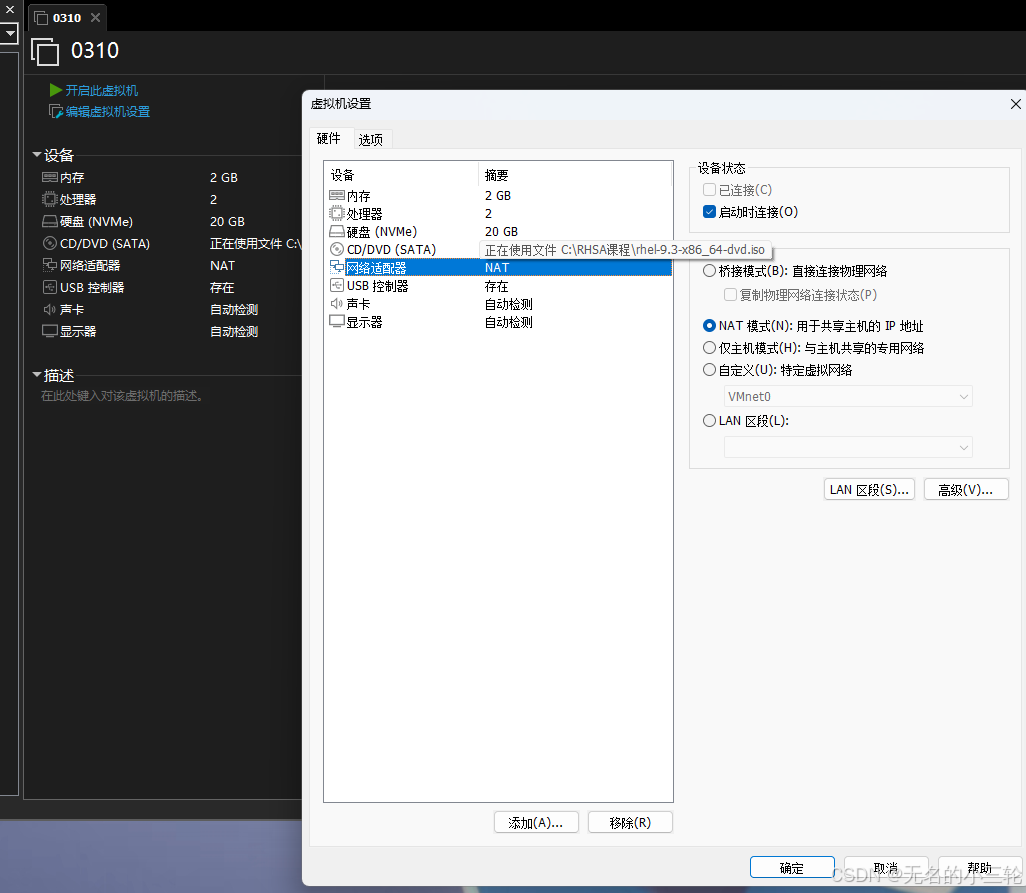Open the VMnet0 dropdown

coord(848,396)
